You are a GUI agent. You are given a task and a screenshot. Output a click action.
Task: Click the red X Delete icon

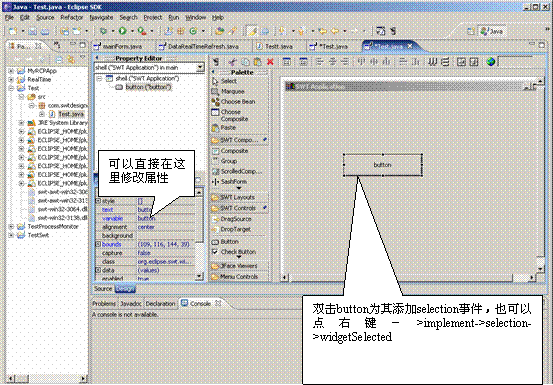tap(270, 62)
